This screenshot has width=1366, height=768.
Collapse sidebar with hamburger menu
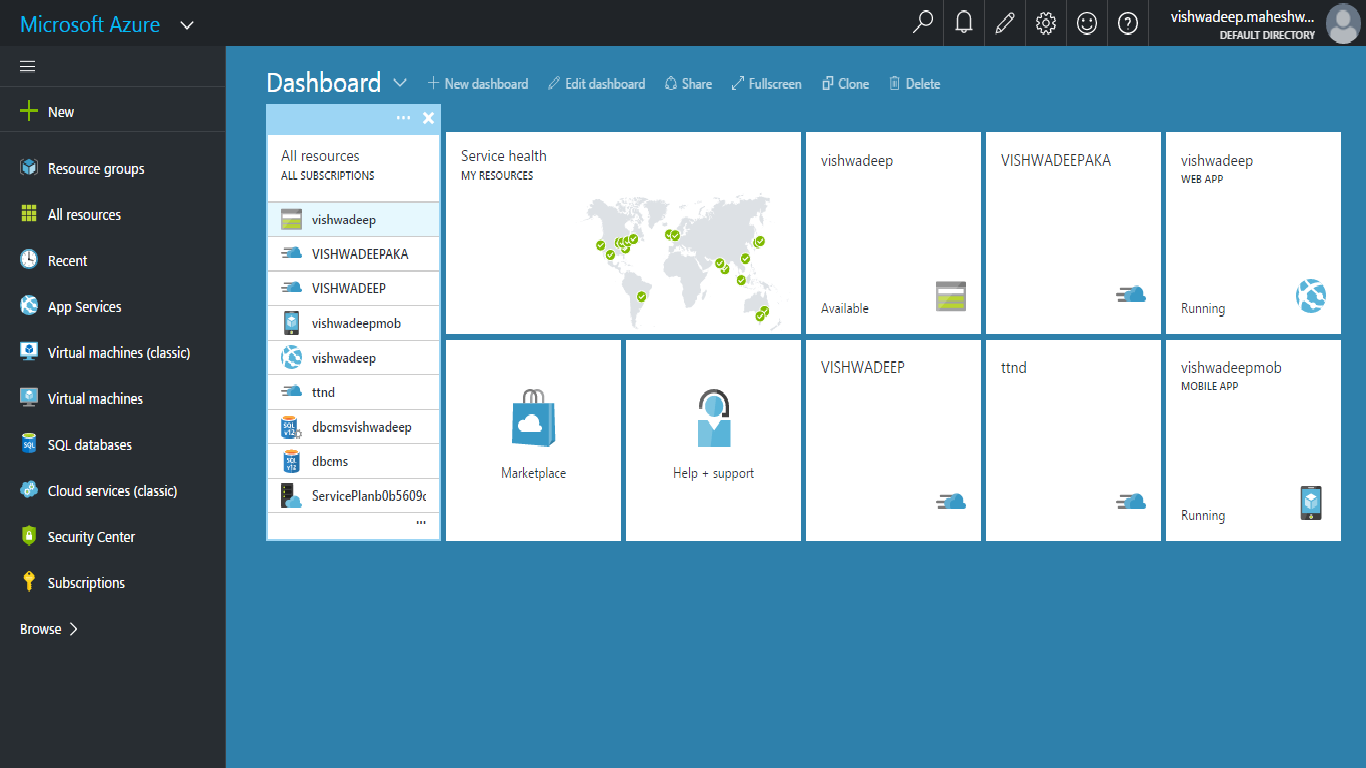pyautogui.click(x=28, y=66)
